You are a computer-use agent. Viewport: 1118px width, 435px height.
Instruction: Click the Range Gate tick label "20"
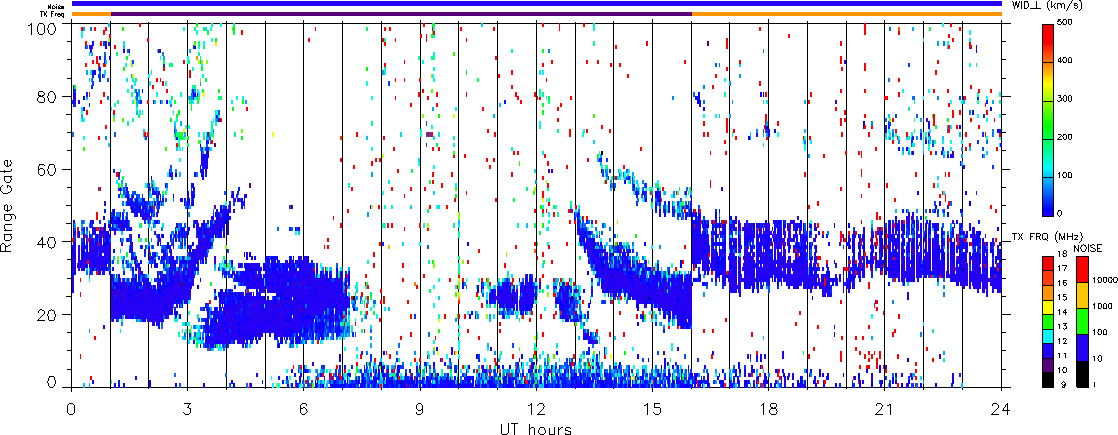point(46,315)
